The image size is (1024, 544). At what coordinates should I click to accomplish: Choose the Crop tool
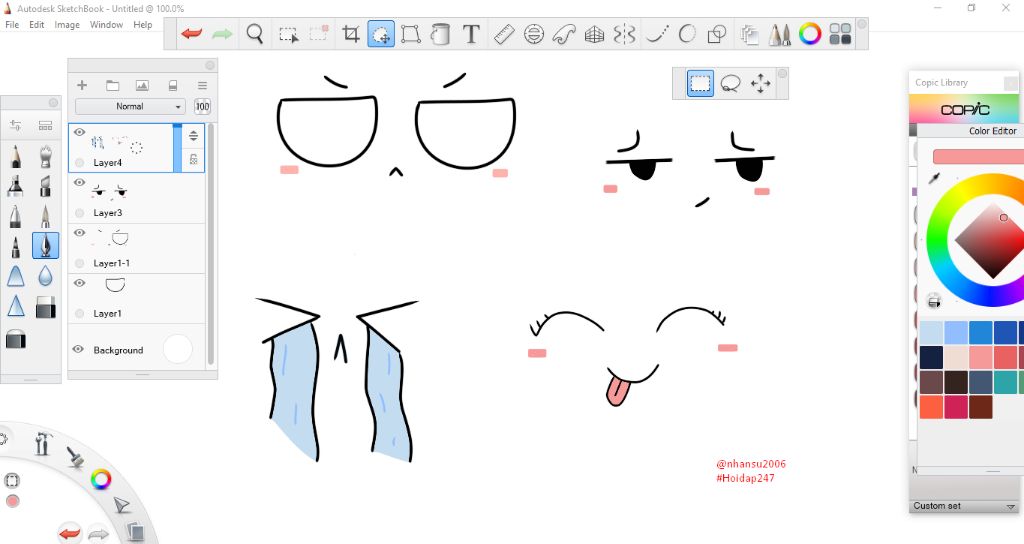(351, 34)
